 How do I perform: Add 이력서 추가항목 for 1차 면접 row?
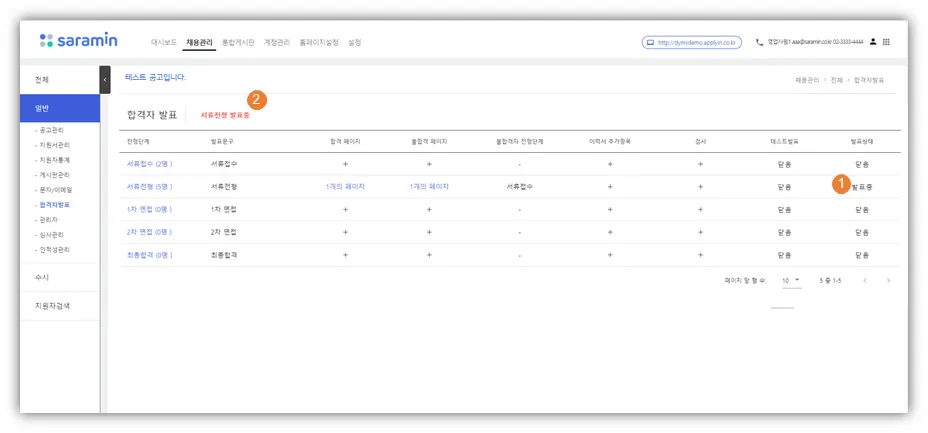click(x=610, y=209)
